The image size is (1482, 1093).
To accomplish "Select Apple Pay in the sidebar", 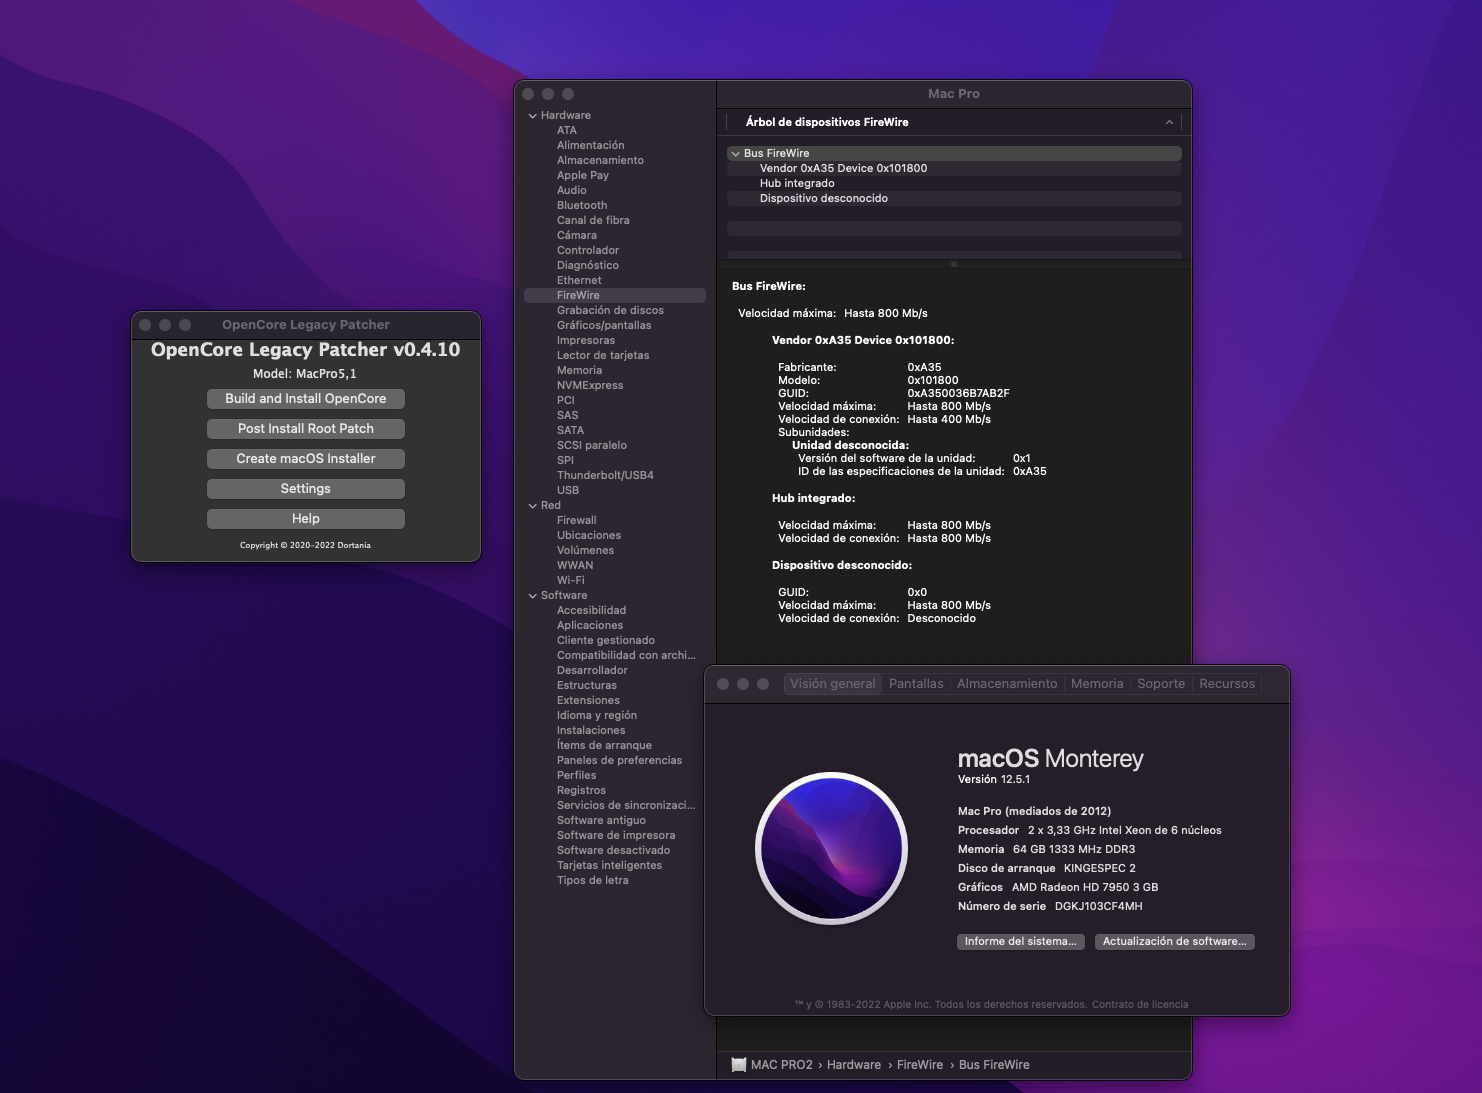I will [583, 176].
